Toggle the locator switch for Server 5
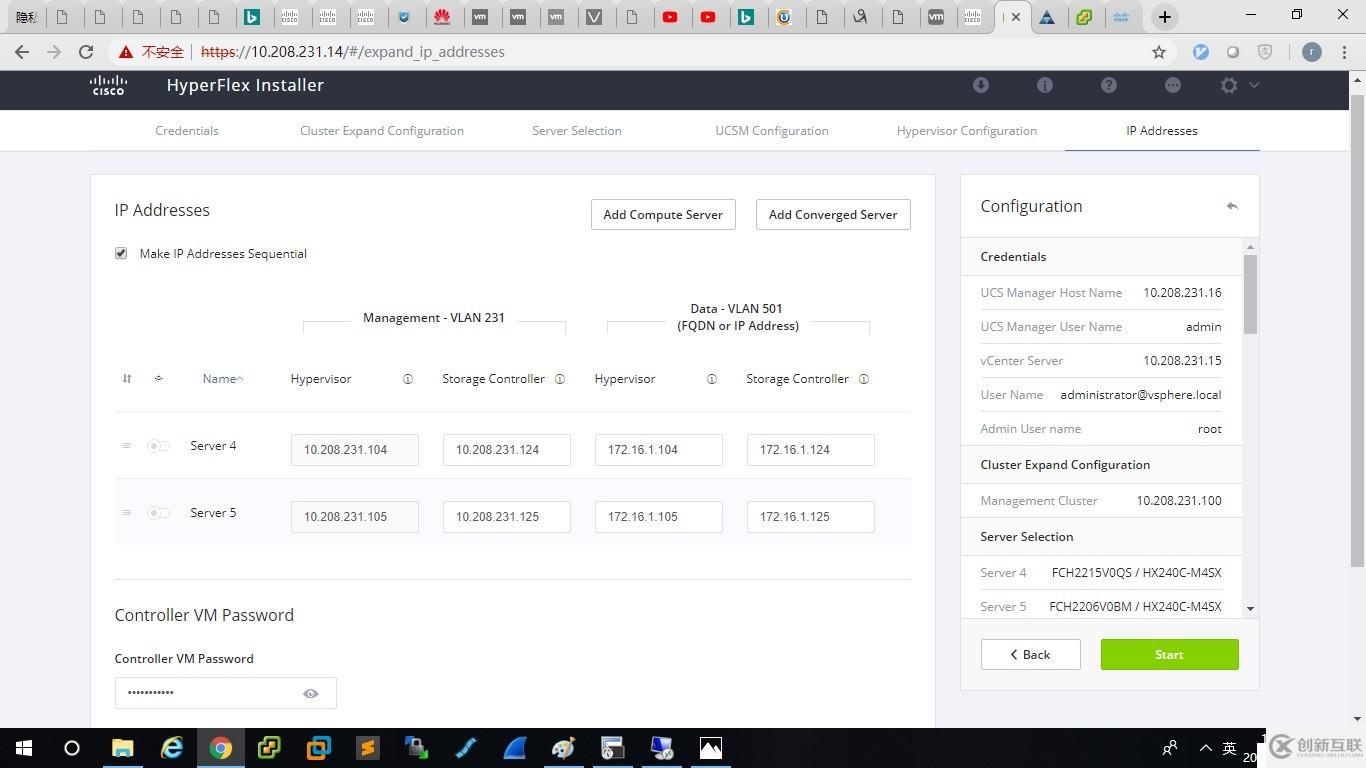The height and width of the screenshot is (768, 1366). [159, 513]
